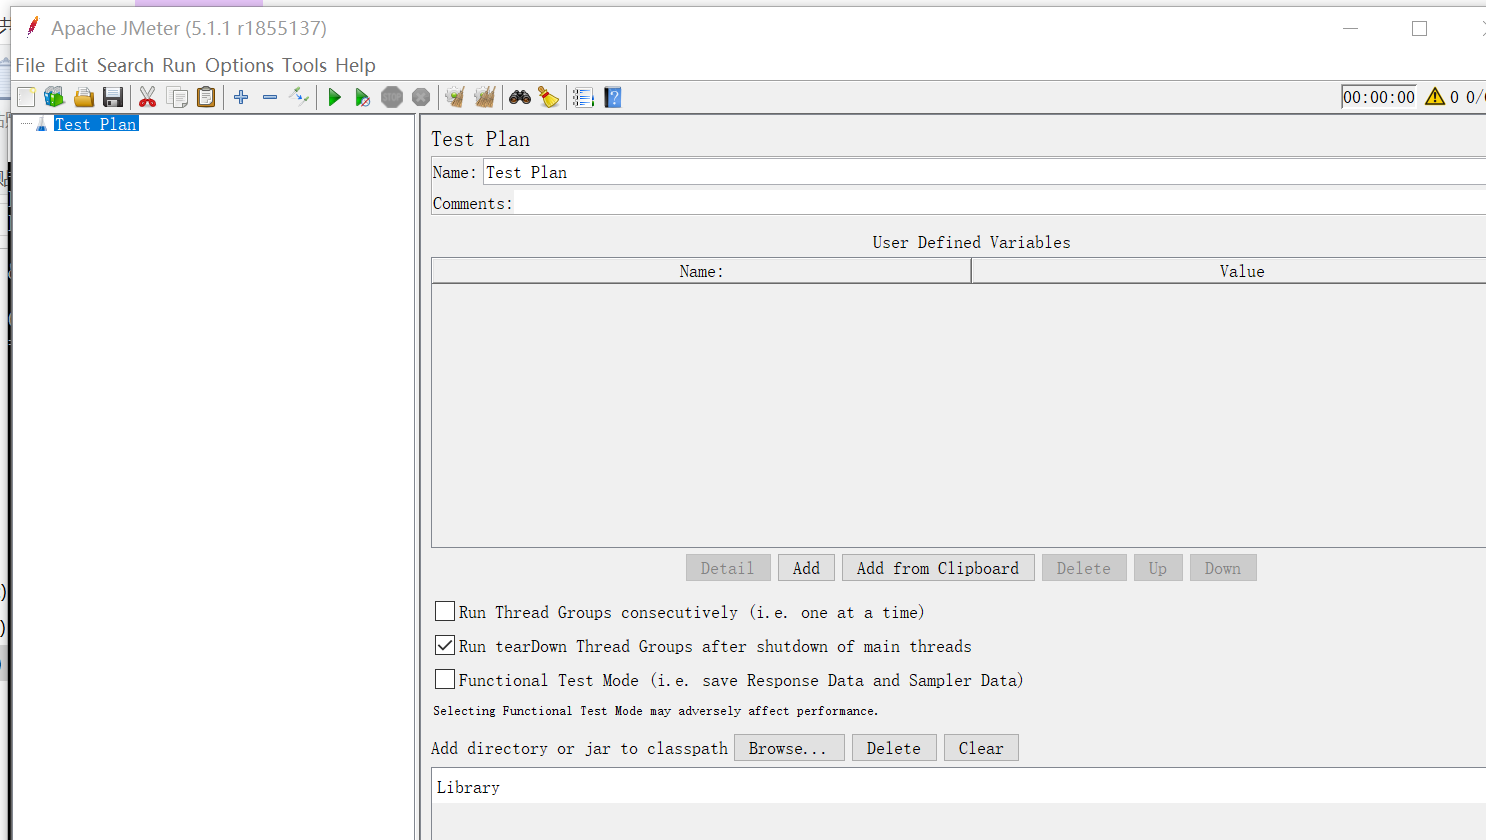Click the warning triangle error log icon
This screenshot has width=1486, height=840.
(1435, 96)
